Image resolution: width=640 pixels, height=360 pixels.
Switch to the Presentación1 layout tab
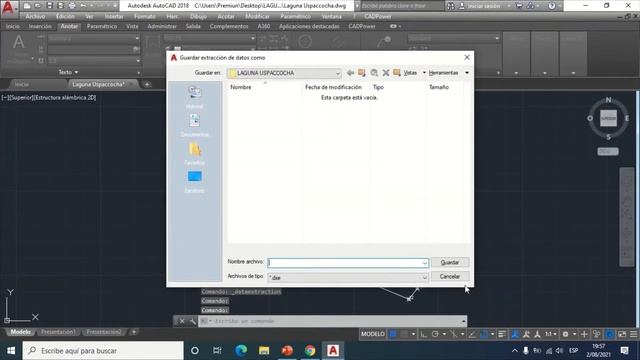(58, 332)
